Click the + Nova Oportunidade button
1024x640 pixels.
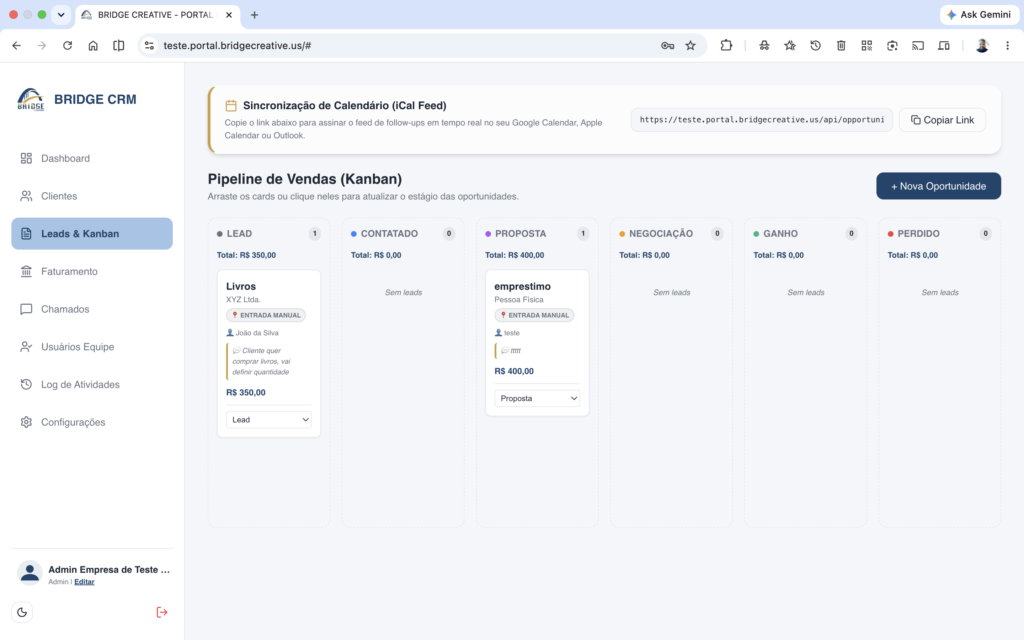click(x=938, y=186)
